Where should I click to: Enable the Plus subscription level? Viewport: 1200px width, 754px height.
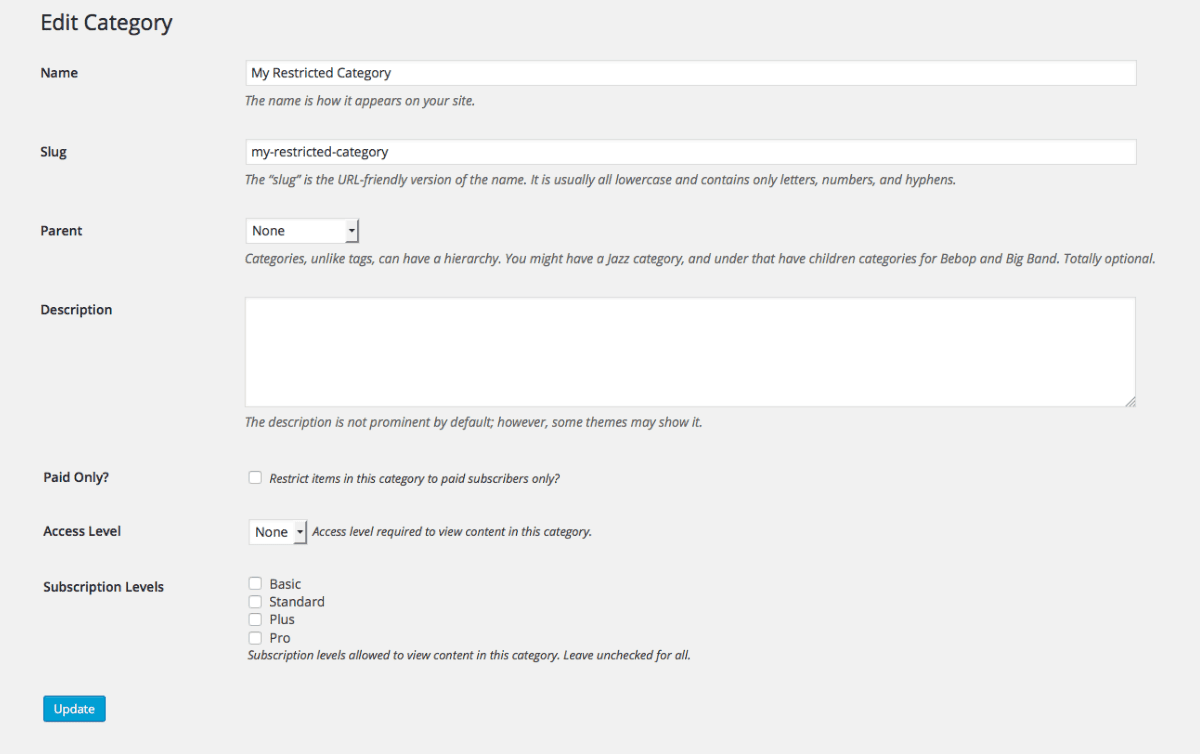pyautogui.click(x=255, y=619)
